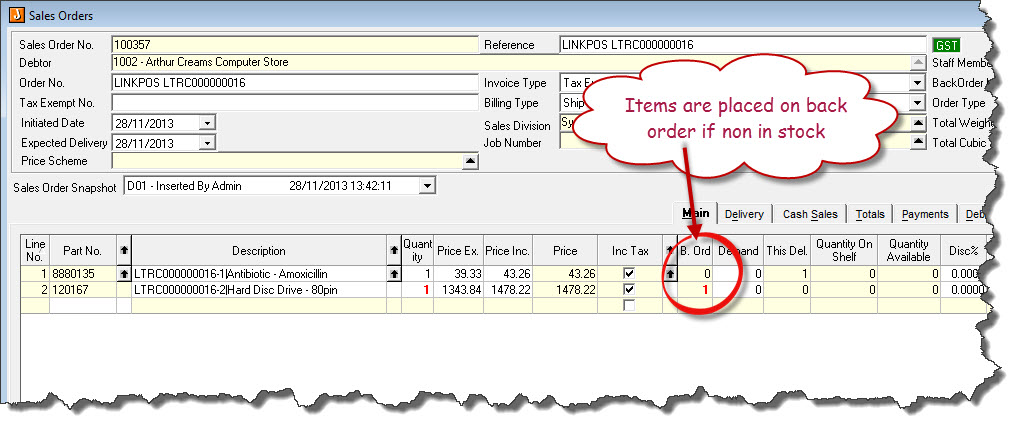Open lookup arrow beside Antibiotic - Amoxicillin description
The height and width of the screenshot is (433, 1023).
coord(393,275)
